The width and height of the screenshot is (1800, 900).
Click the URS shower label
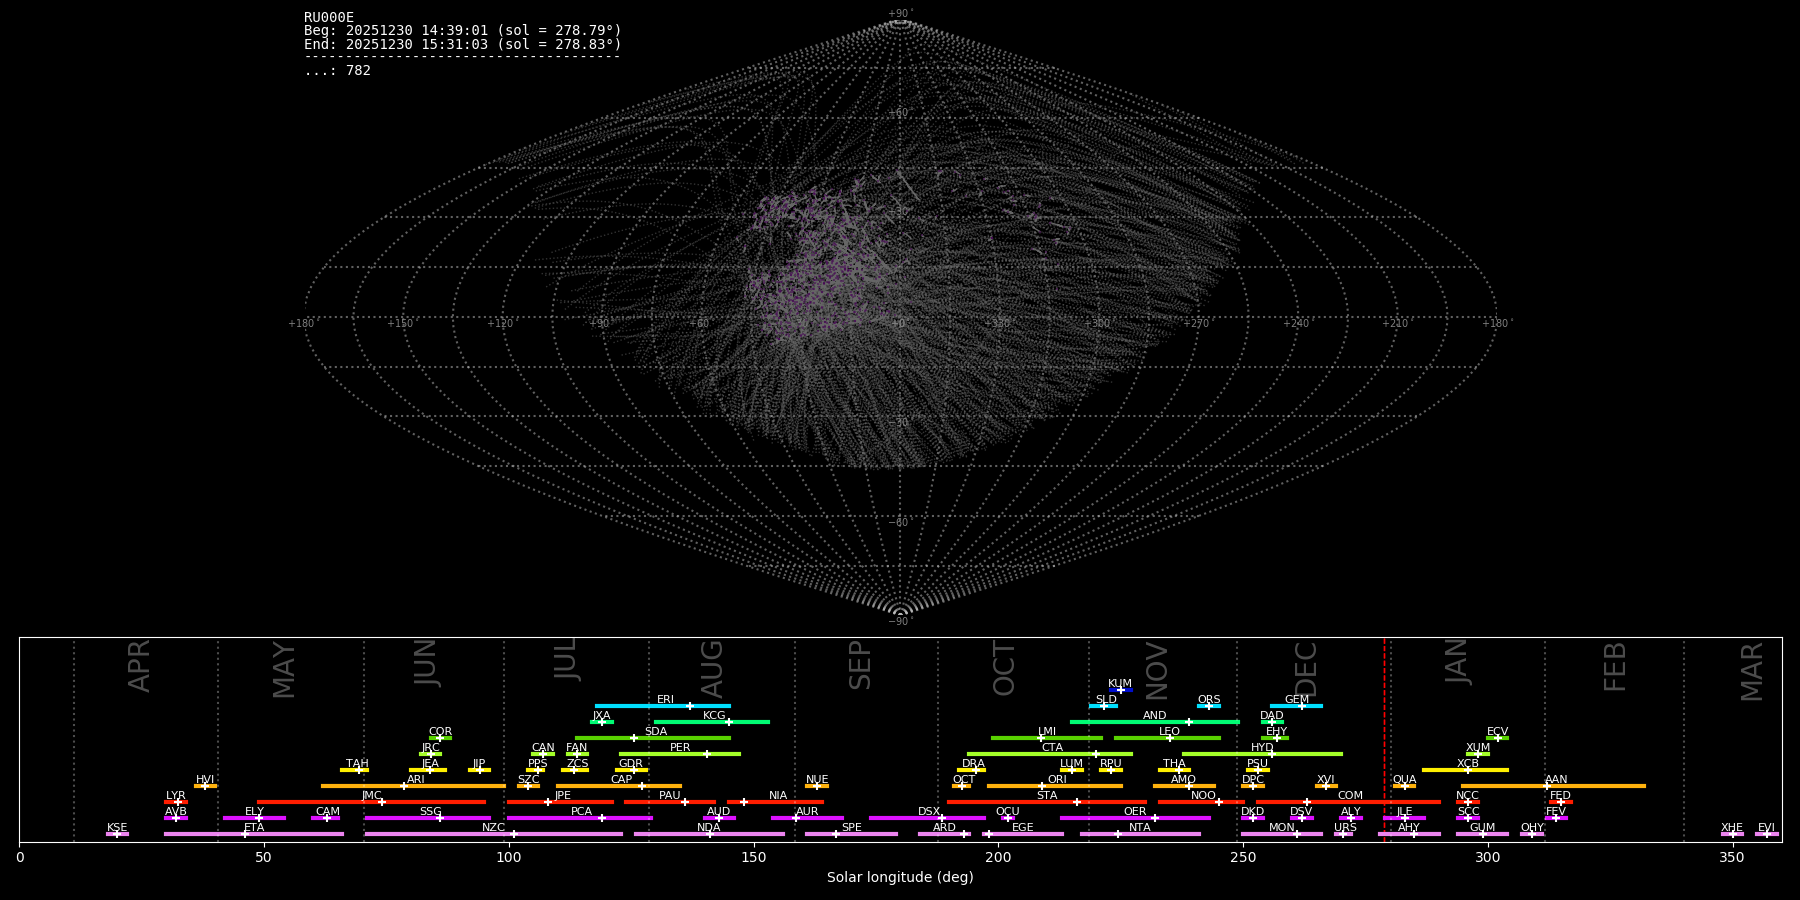tap(1346, 828)
